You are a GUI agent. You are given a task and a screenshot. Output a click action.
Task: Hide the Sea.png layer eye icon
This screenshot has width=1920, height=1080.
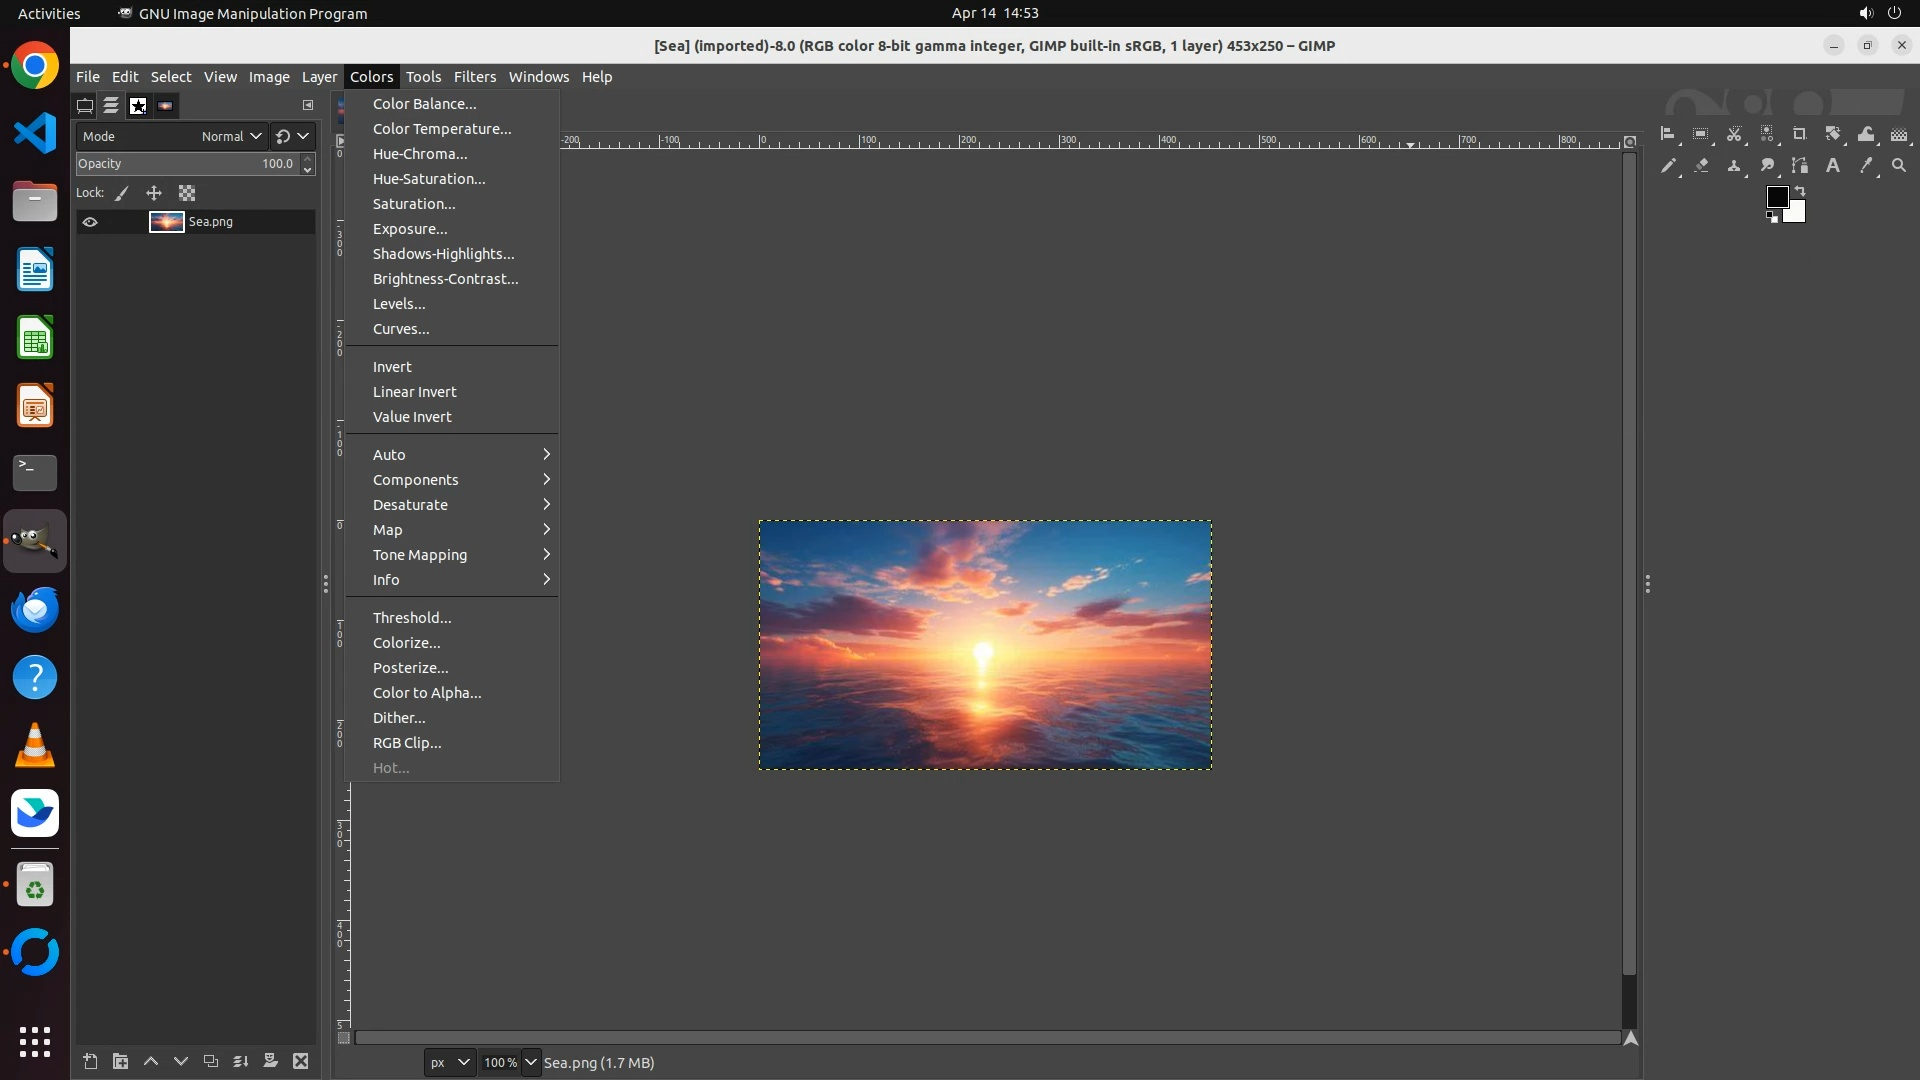[90, 222]
